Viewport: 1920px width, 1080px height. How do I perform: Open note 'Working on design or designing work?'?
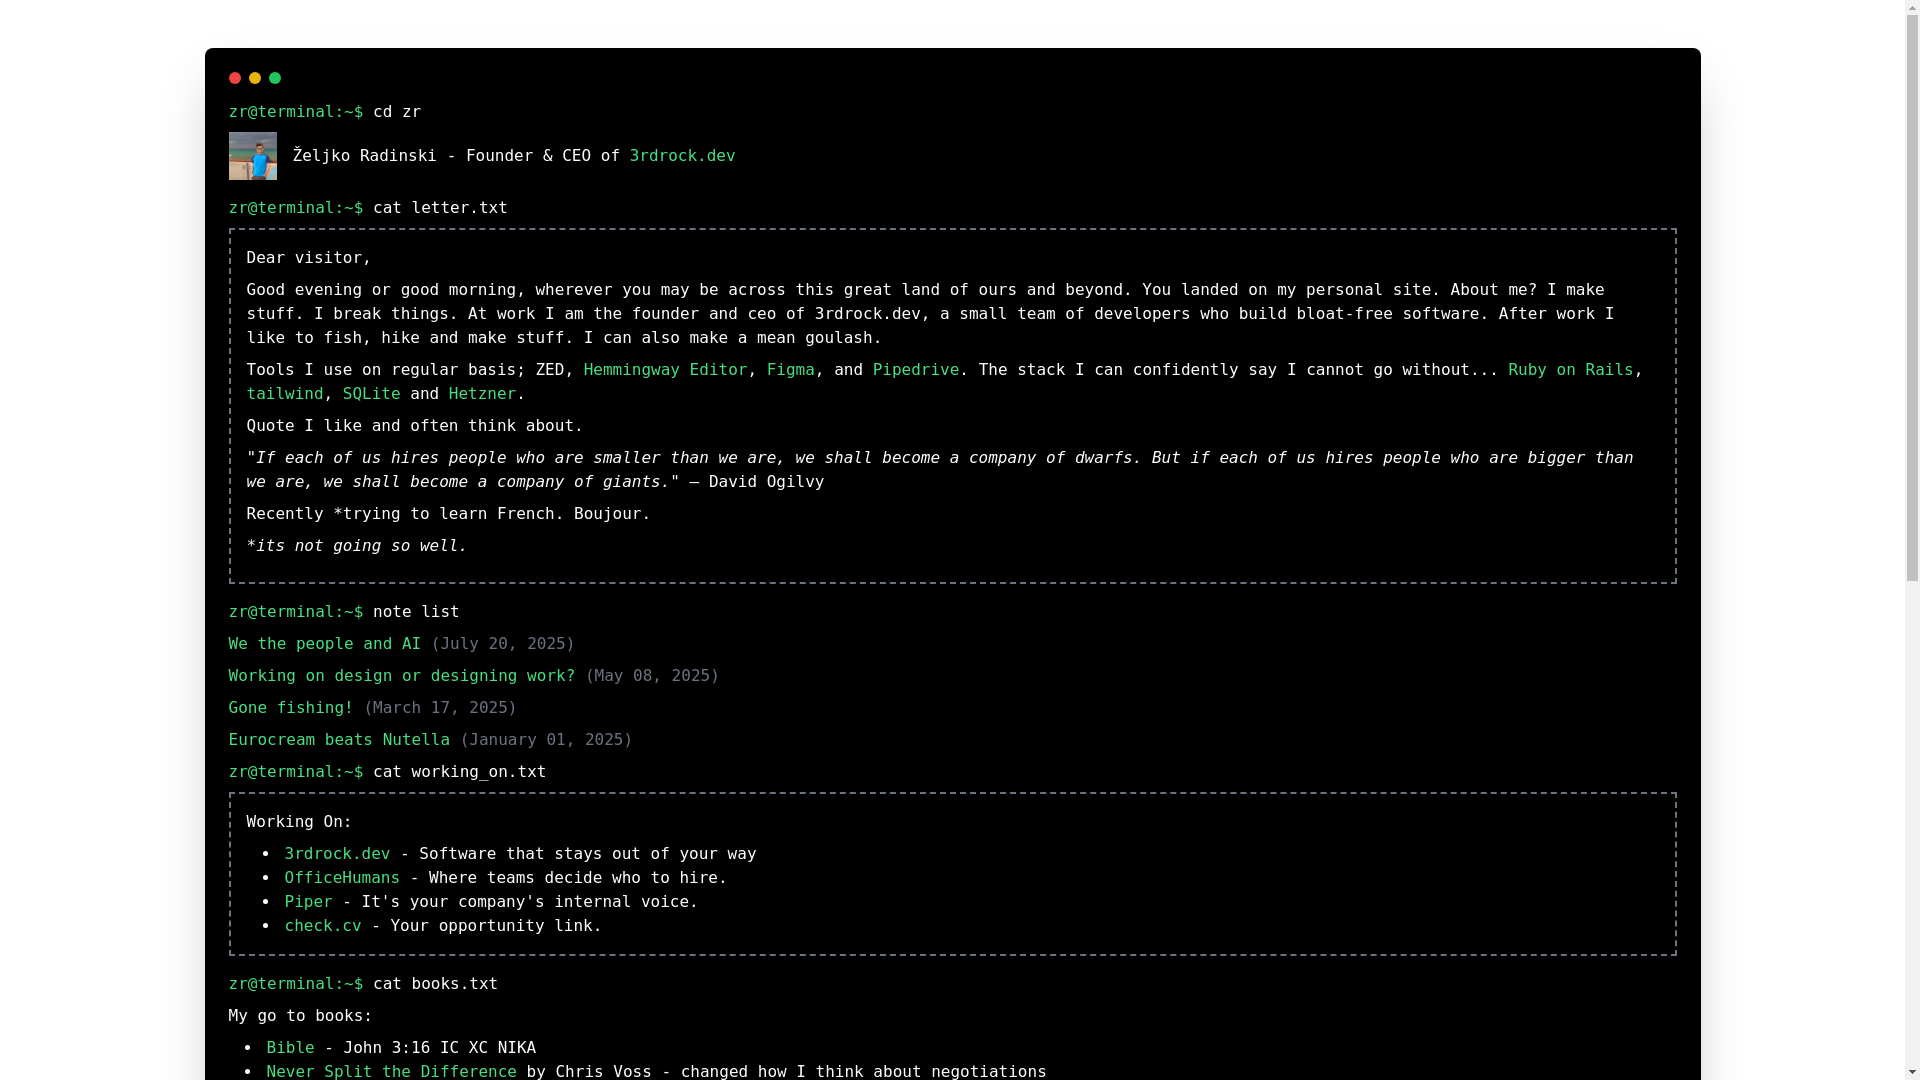(402, 676)
